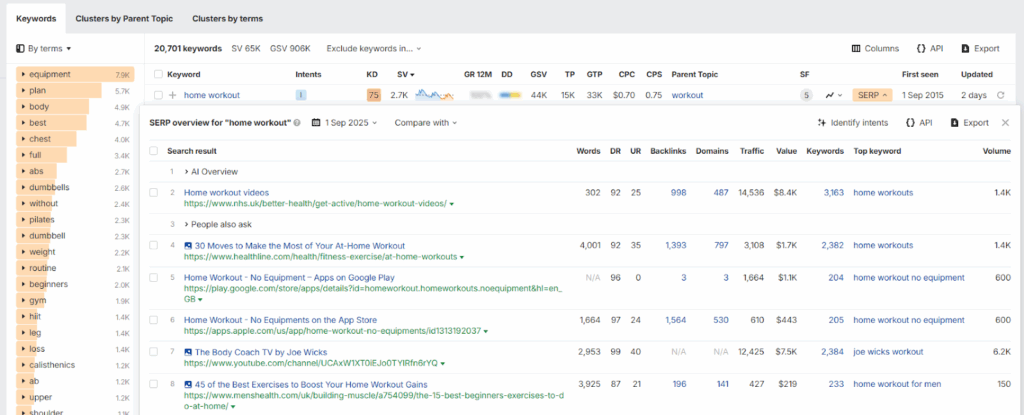The height and width of the screenshot is (415, 1024).
Task: Open the SF count badge showing 5
Action: pyautogui.click(x=807, y=95)
